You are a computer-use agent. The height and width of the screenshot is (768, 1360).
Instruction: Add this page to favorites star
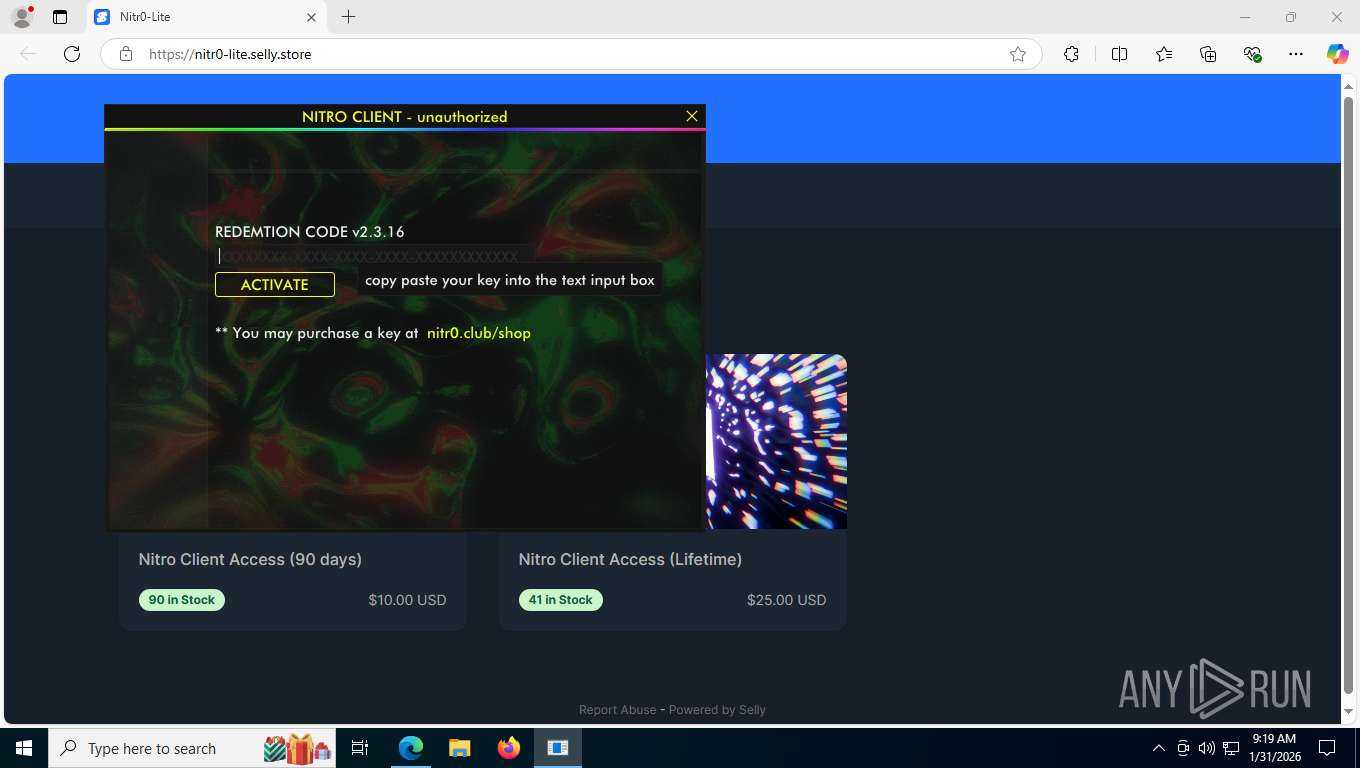coord(1018,54)
